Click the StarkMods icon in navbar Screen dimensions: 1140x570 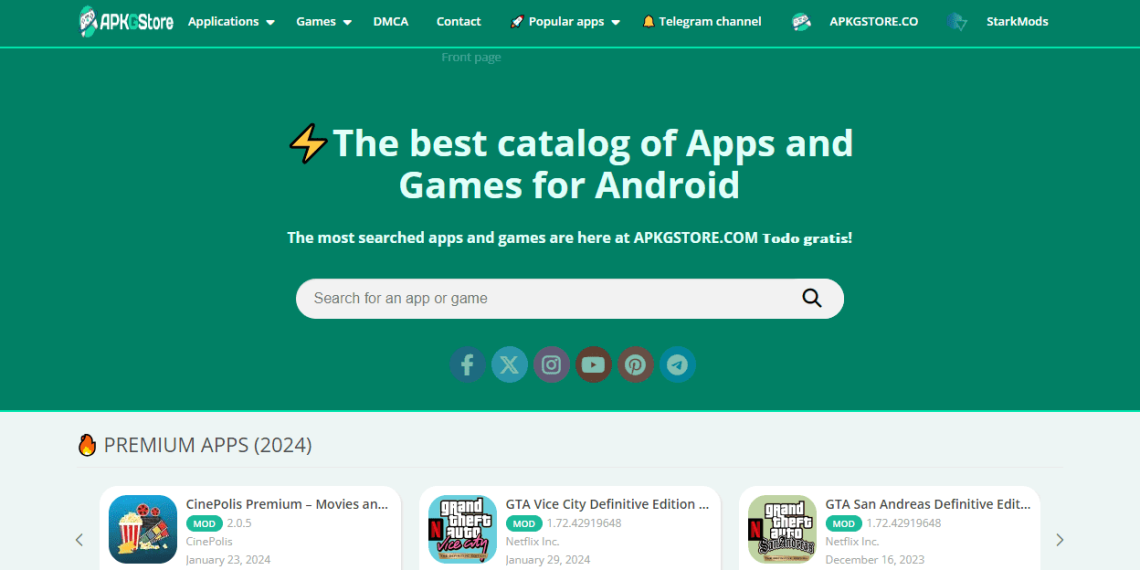pos(957,22)
